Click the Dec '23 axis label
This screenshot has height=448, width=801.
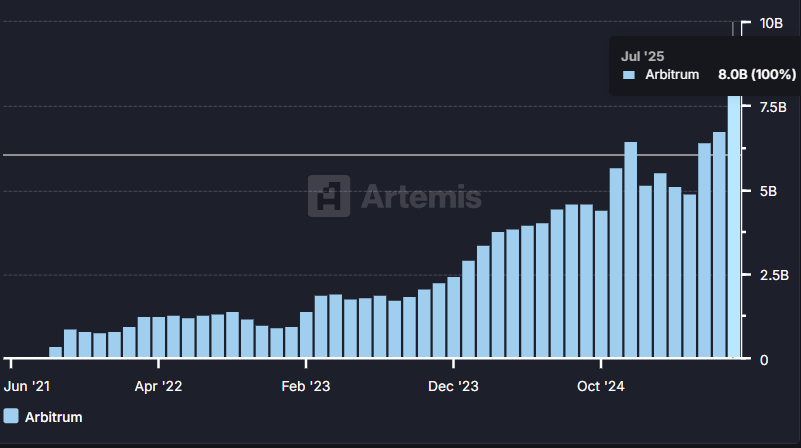453,386
